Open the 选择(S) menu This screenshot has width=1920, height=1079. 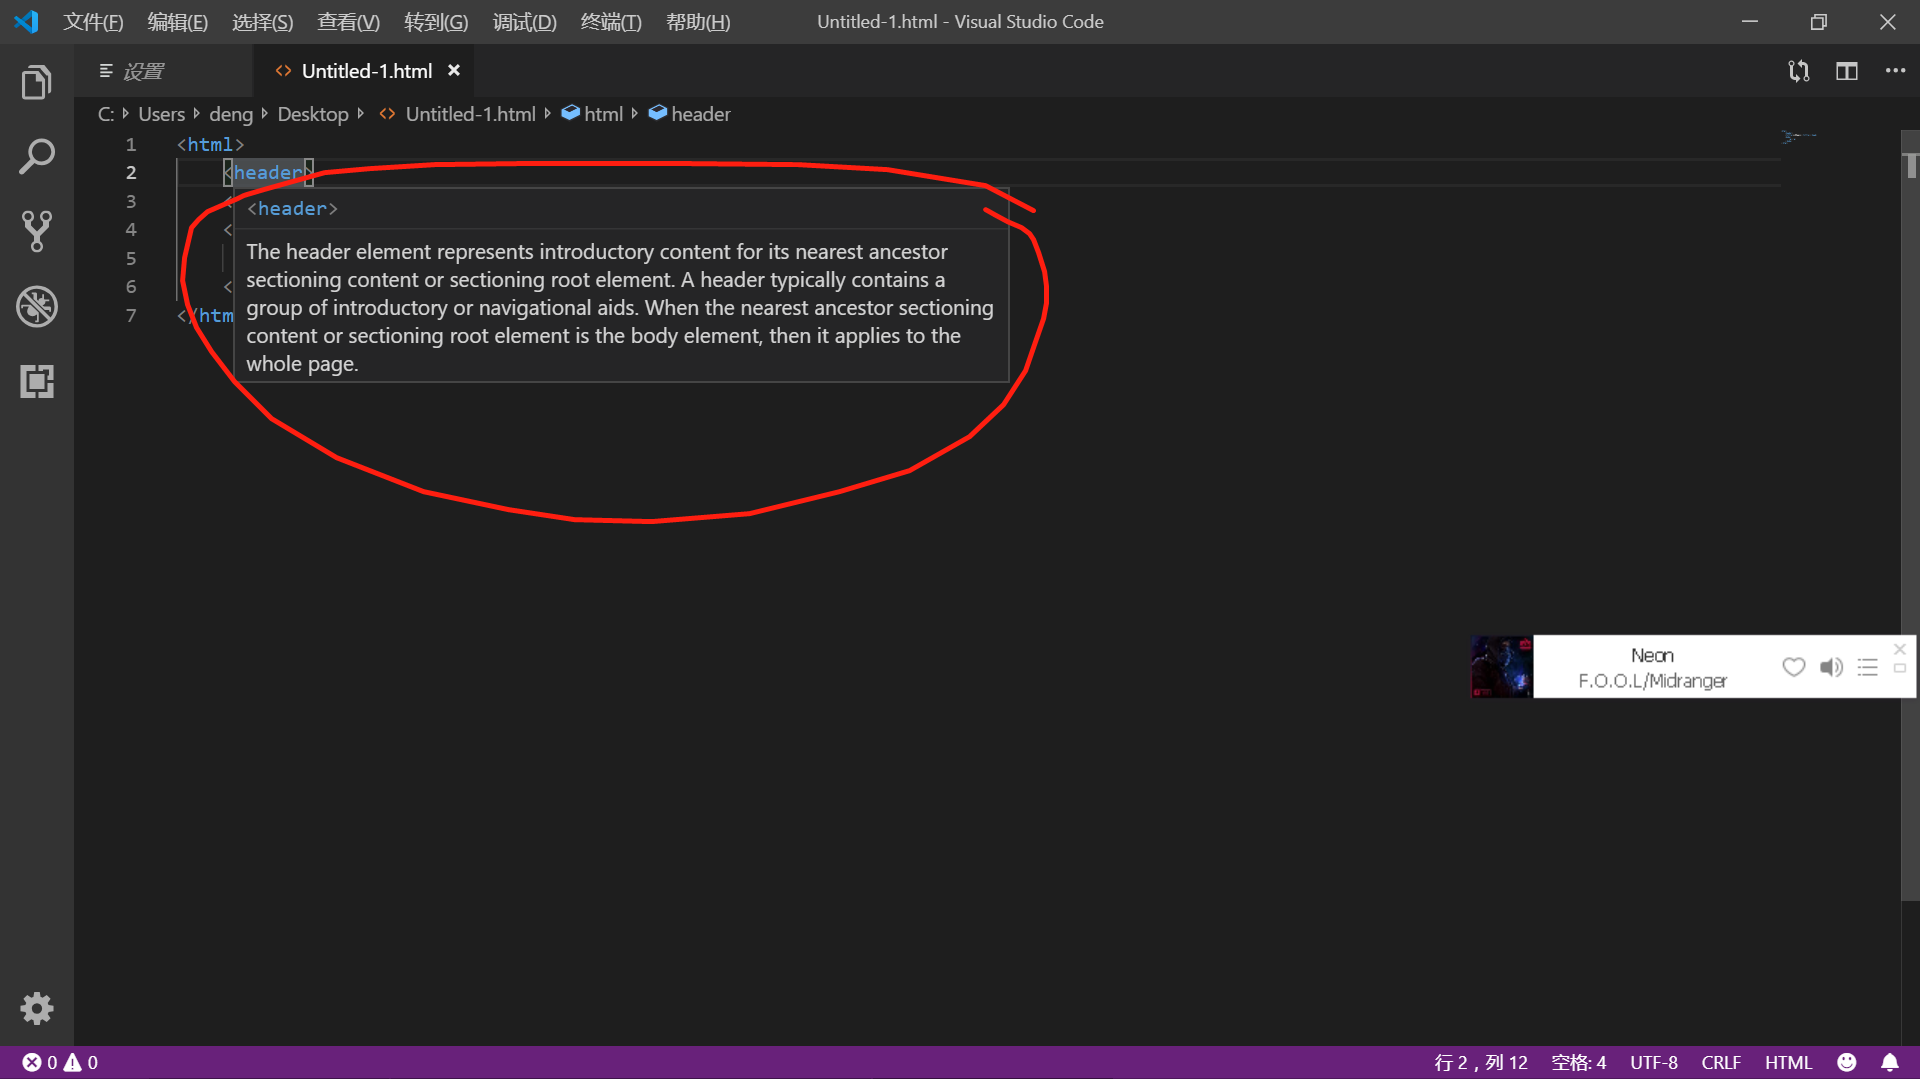[263, 22]
